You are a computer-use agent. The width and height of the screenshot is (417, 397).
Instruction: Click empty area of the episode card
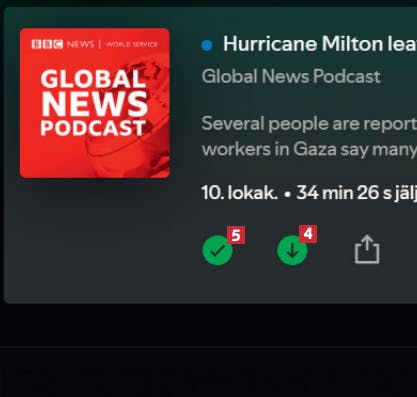coord(100,240)
